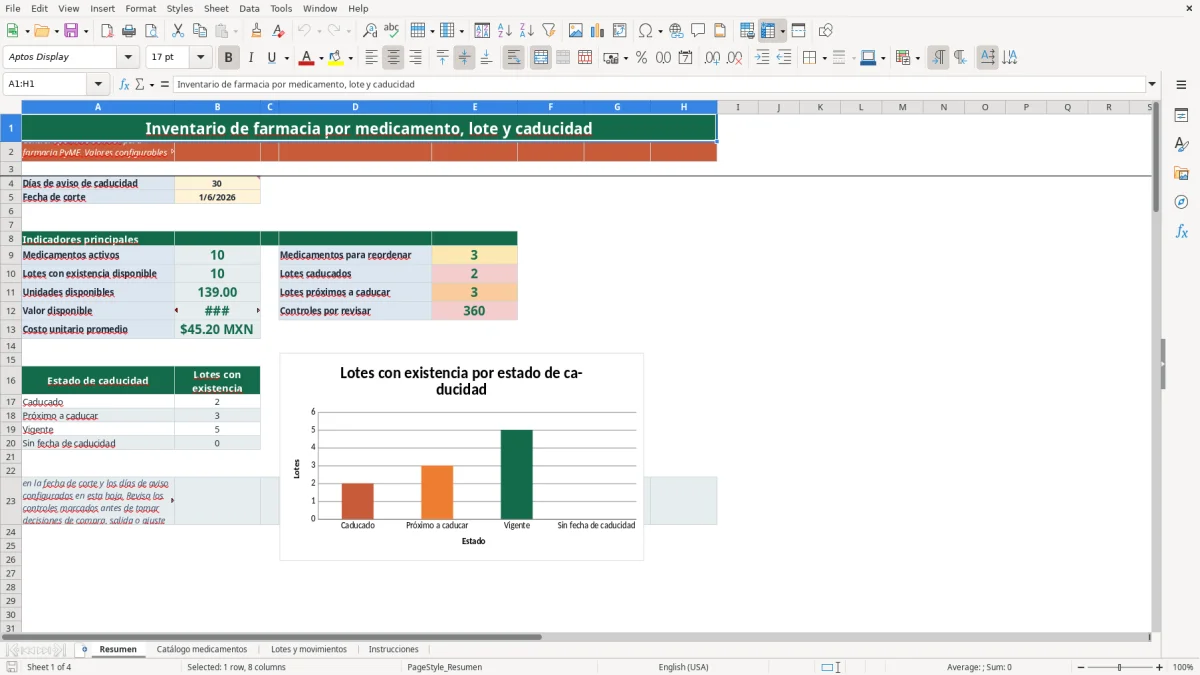Open Conditional Formatting dropdown arrow

tap(917, 58)
